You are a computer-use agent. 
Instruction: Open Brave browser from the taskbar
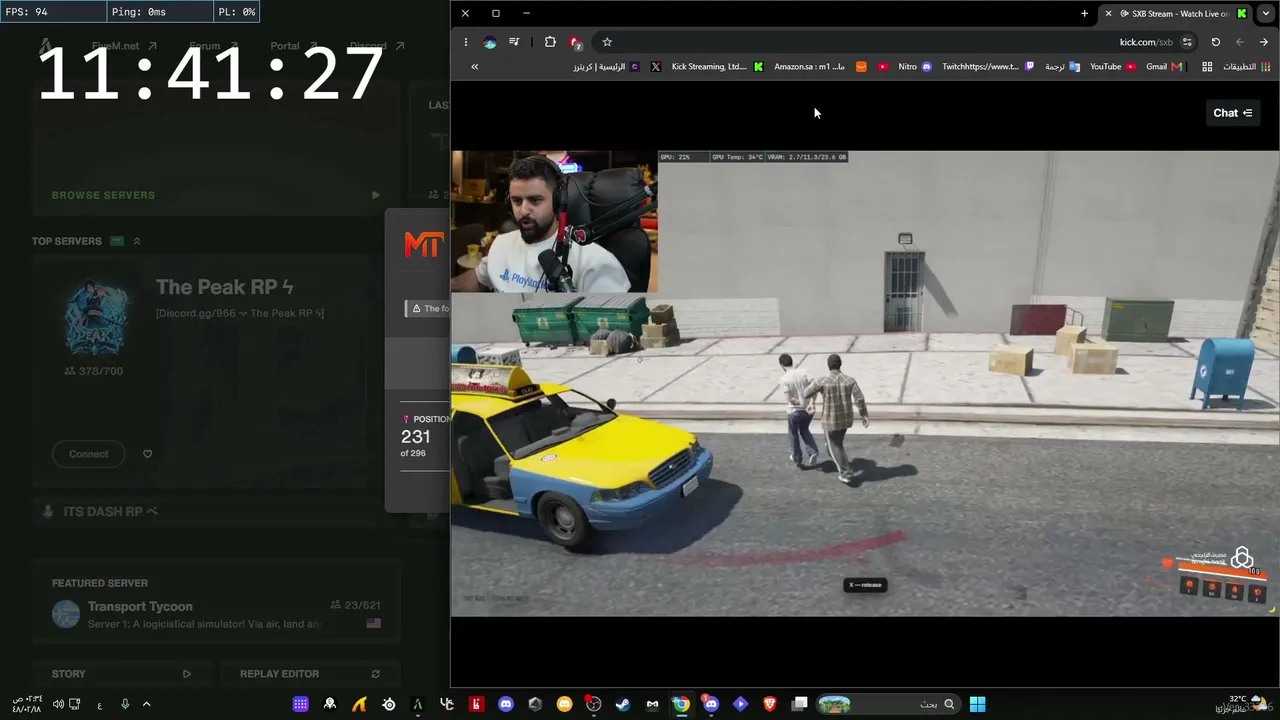[769, 704]
